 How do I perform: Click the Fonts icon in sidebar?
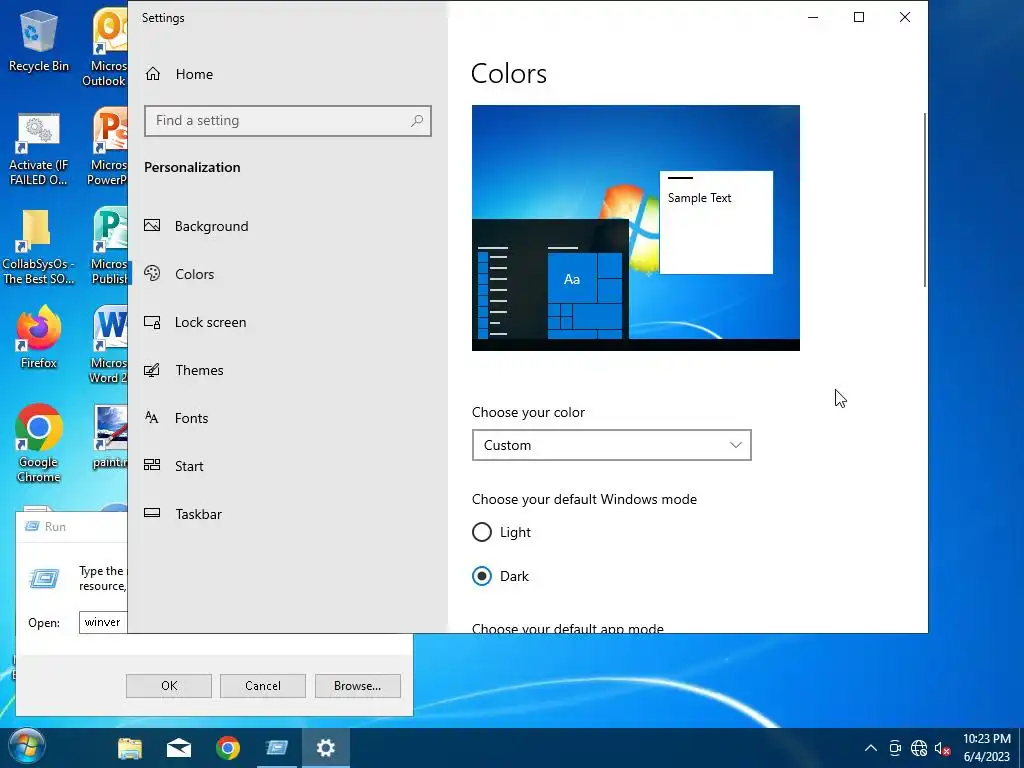click(x=152, y=417)
